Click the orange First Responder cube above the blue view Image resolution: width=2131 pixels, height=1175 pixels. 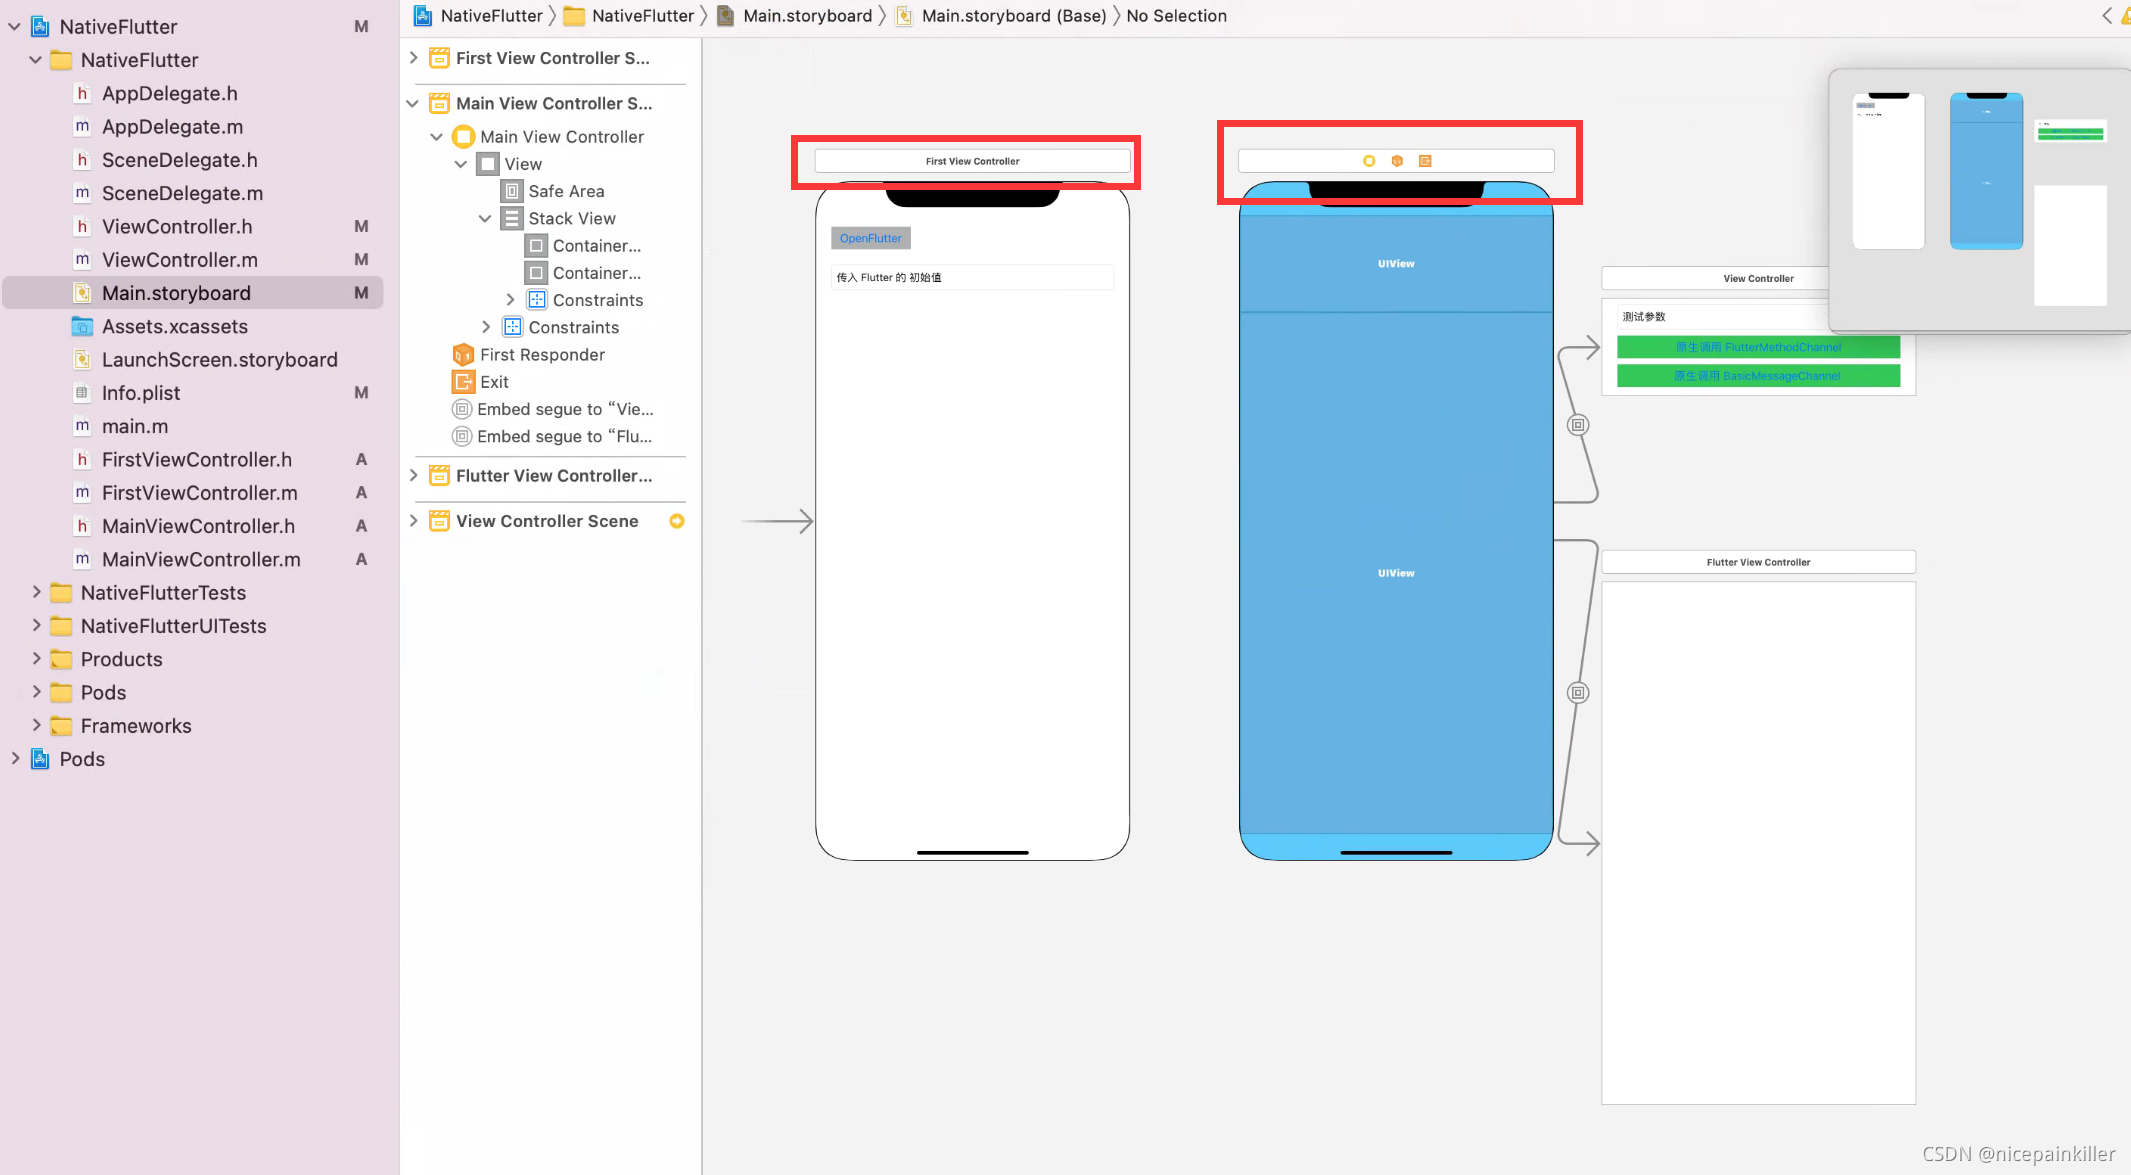click(x=1397, y=160)
